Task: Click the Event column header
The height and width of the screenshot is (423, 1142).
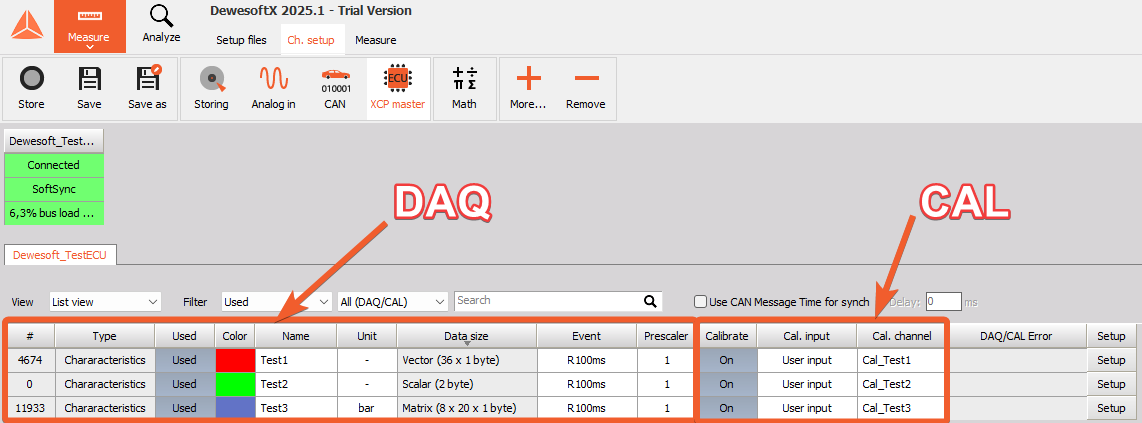Action: (586, 336)
